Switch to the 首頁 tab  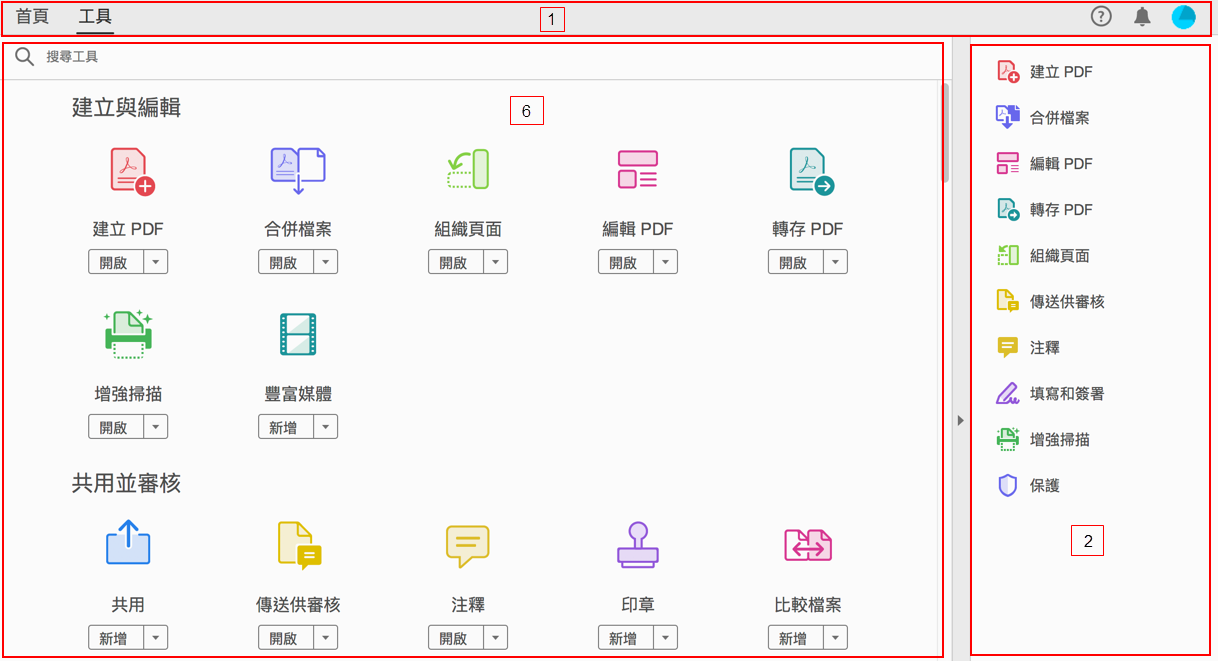tap(31, 17)
